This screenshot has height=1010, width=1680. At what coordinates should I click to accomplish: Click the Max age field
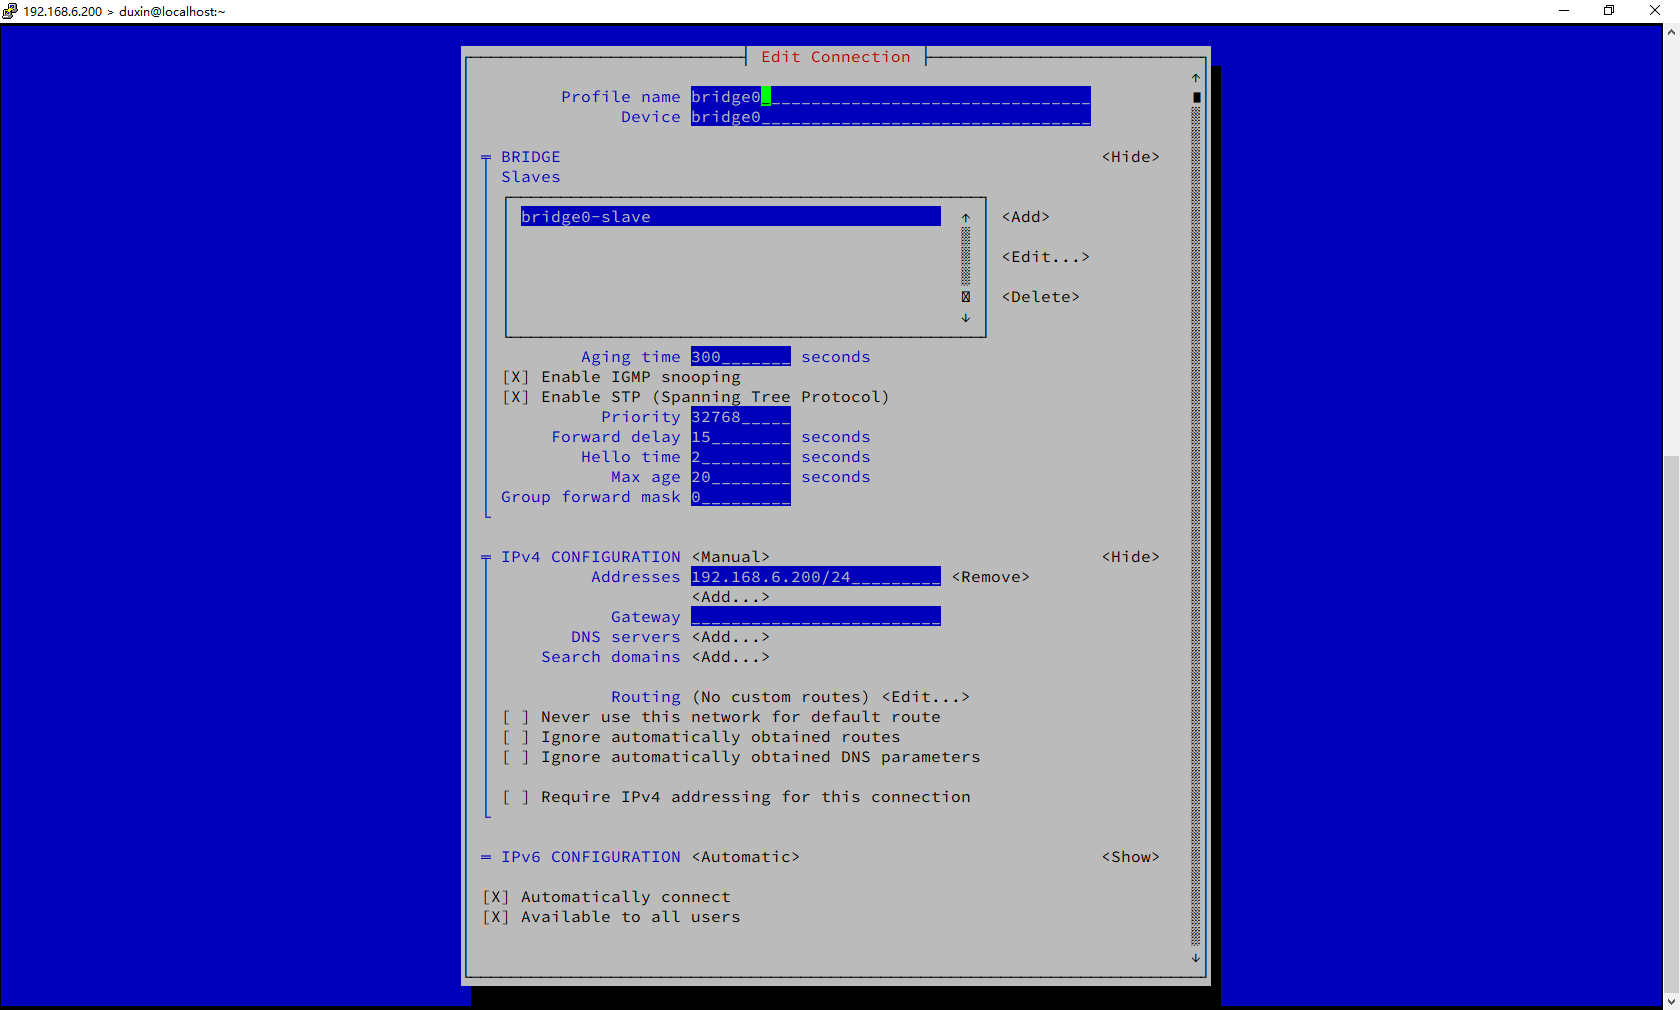[x=741, y=477]
